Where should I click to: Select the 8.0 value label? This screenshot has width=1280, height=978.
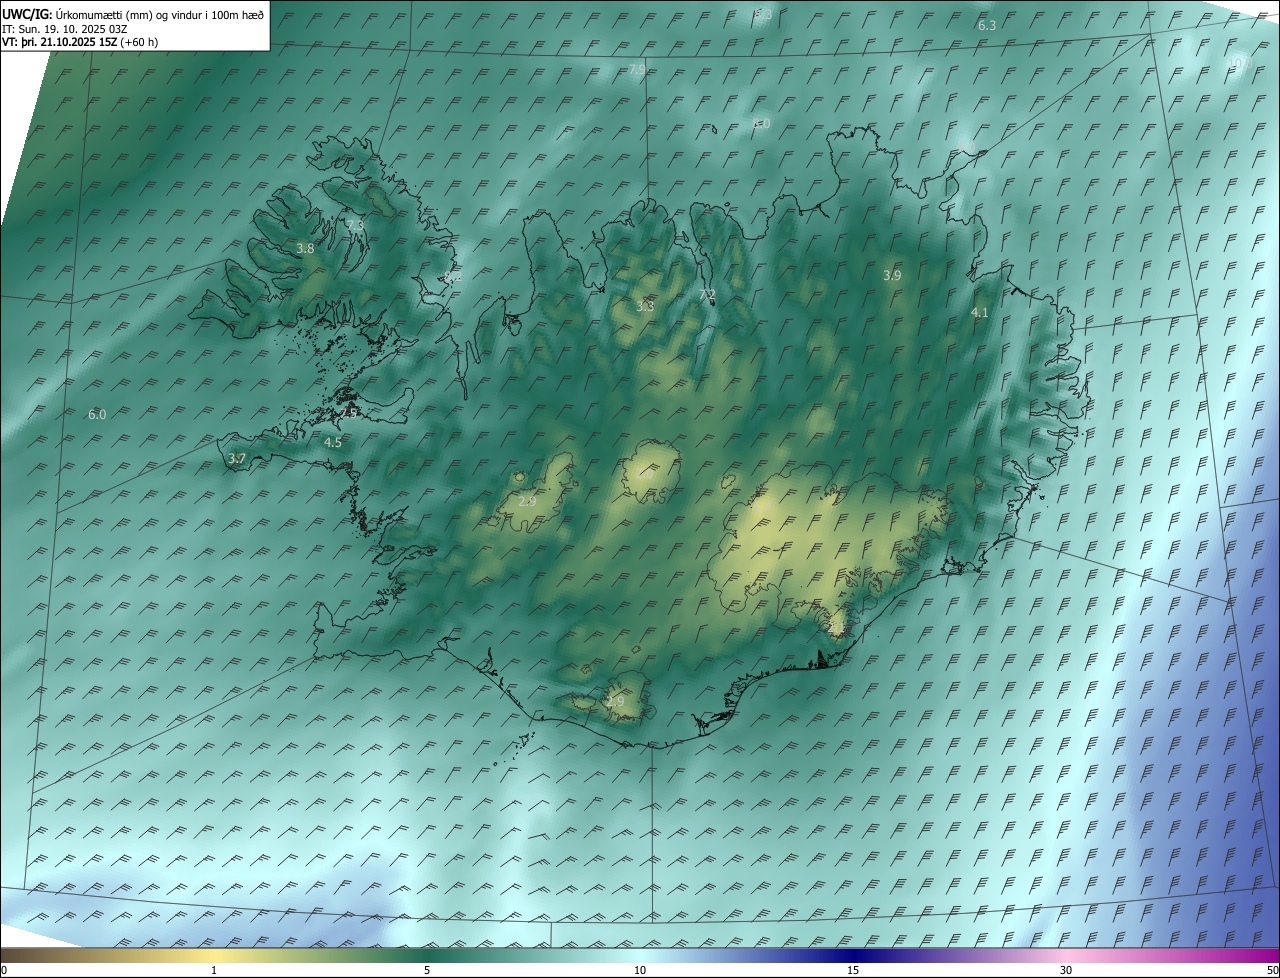761,123
